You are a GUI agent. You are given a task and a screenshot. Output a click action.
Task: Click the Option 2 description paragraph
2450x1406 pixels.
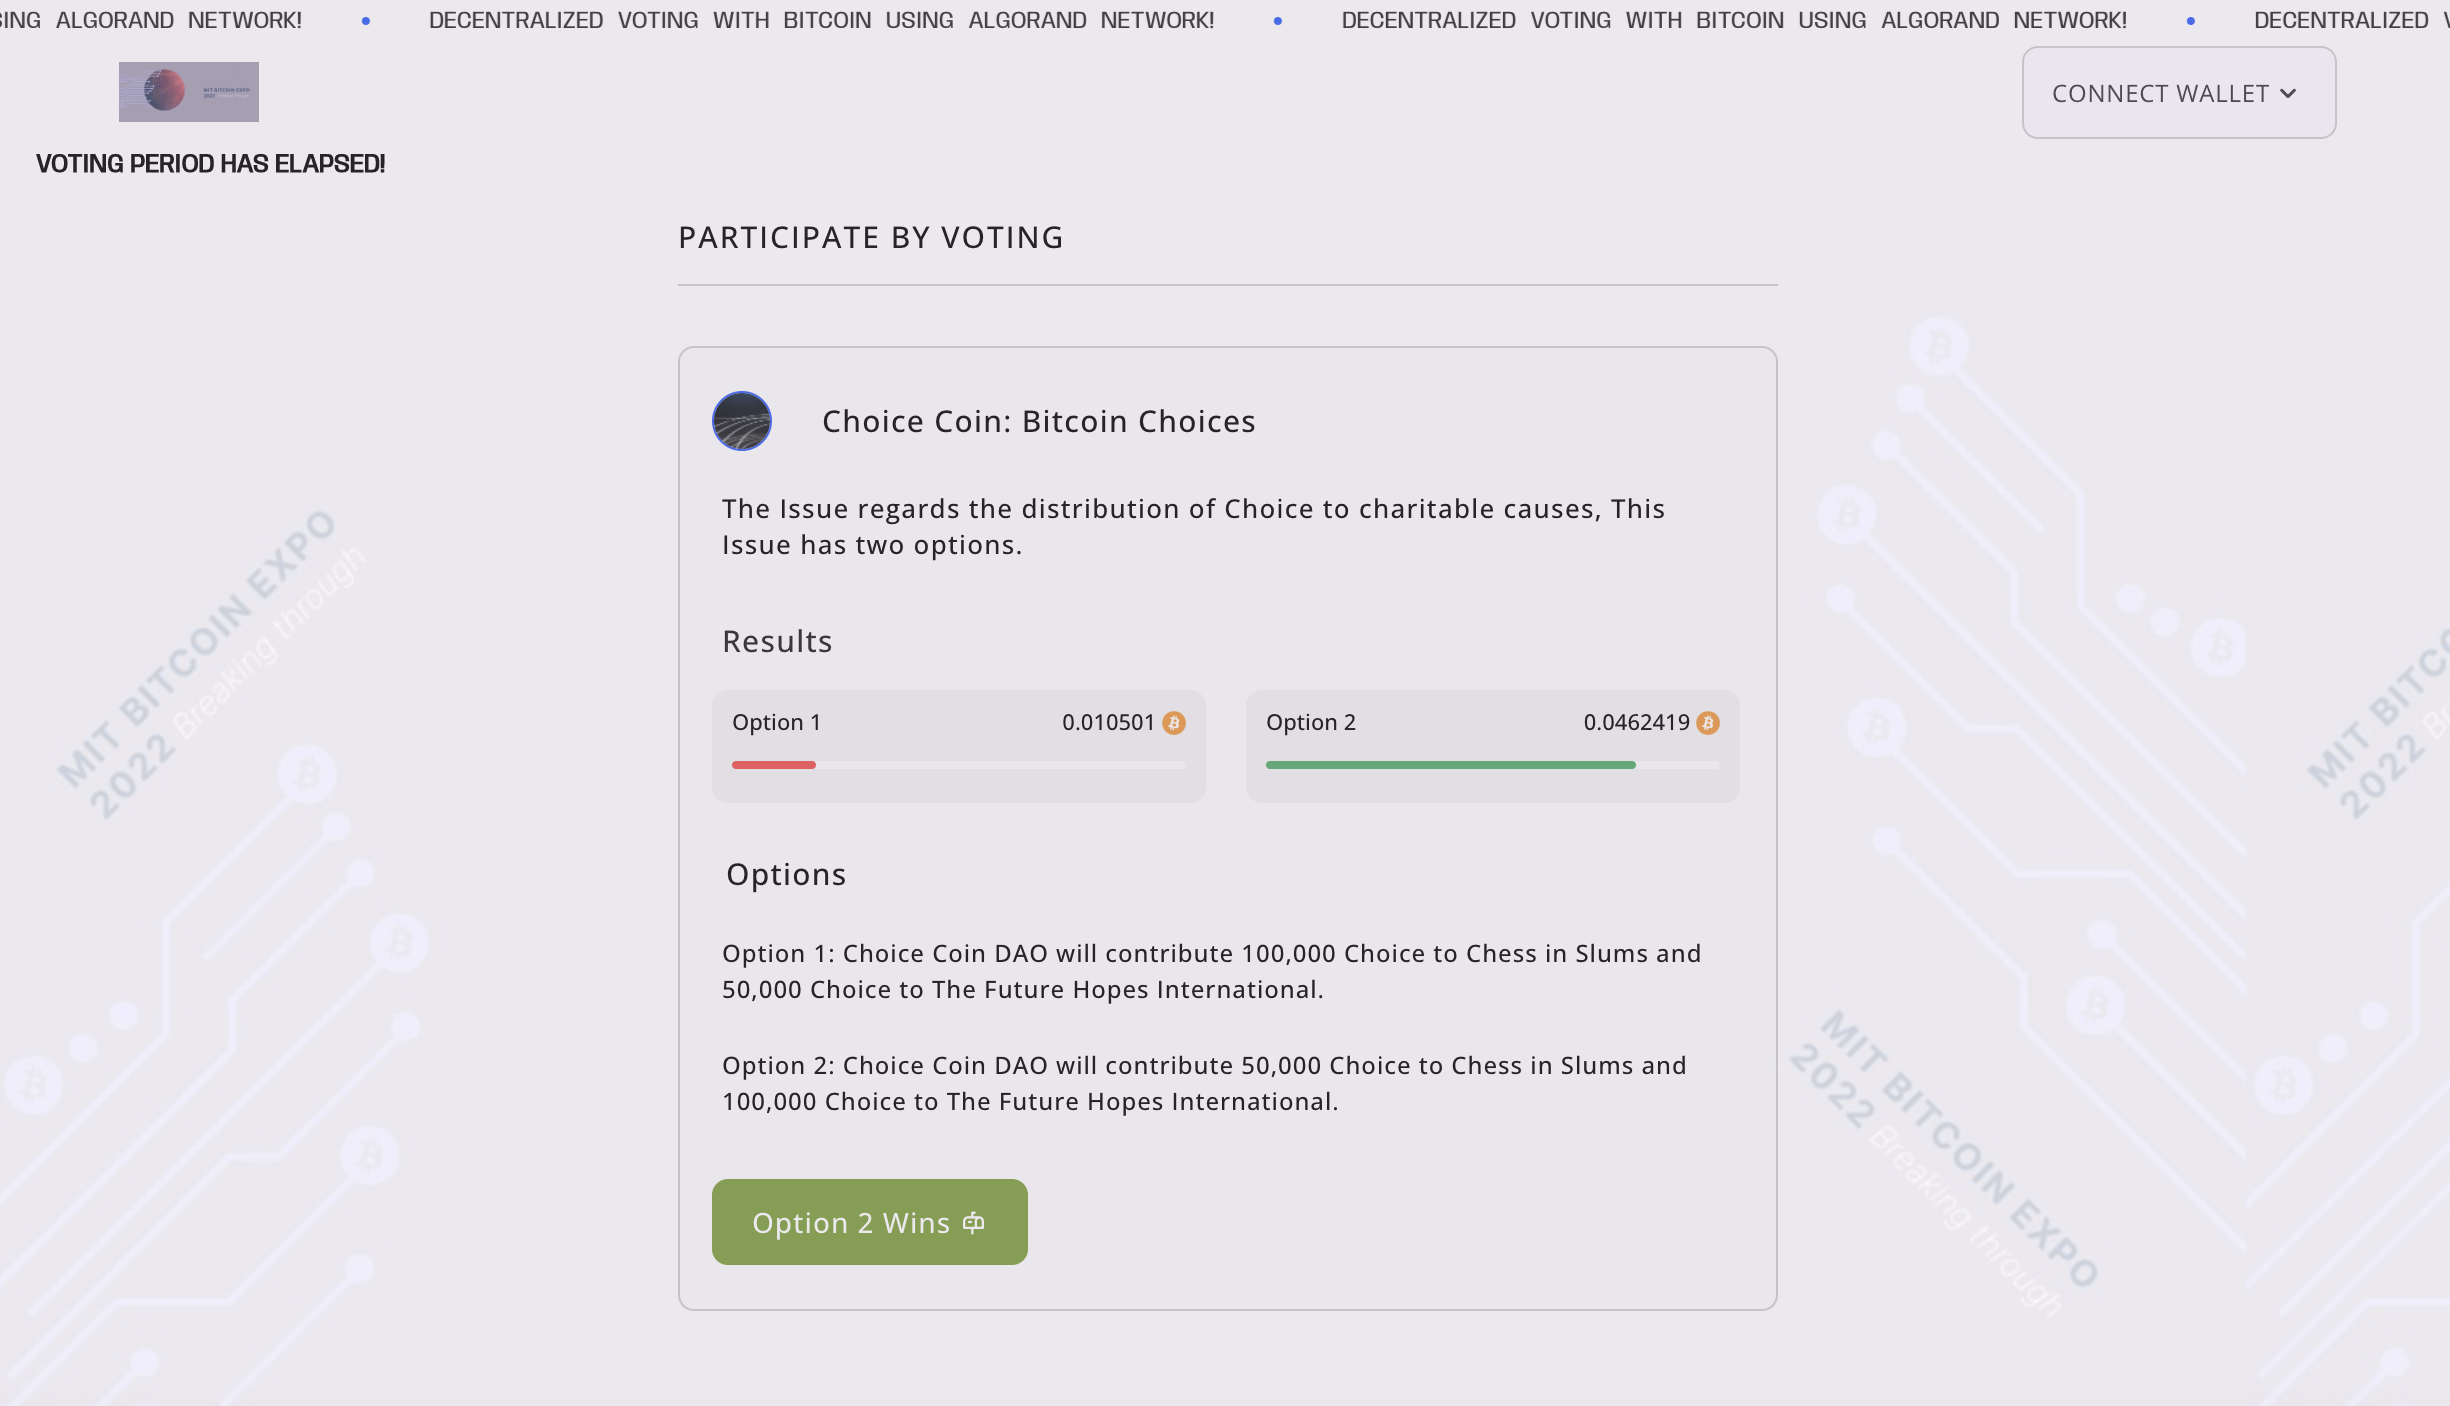click(x=1204, y=1084)
